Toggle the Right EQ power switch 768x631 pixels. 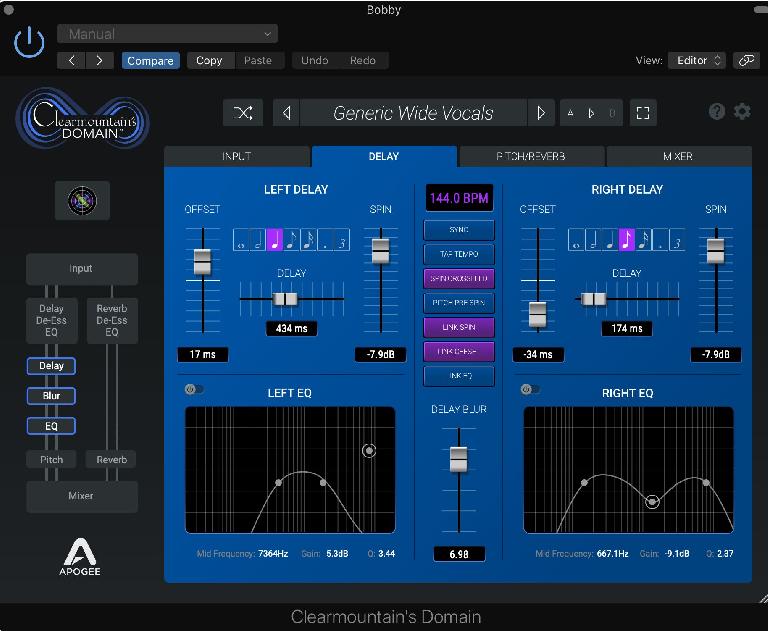530,389
